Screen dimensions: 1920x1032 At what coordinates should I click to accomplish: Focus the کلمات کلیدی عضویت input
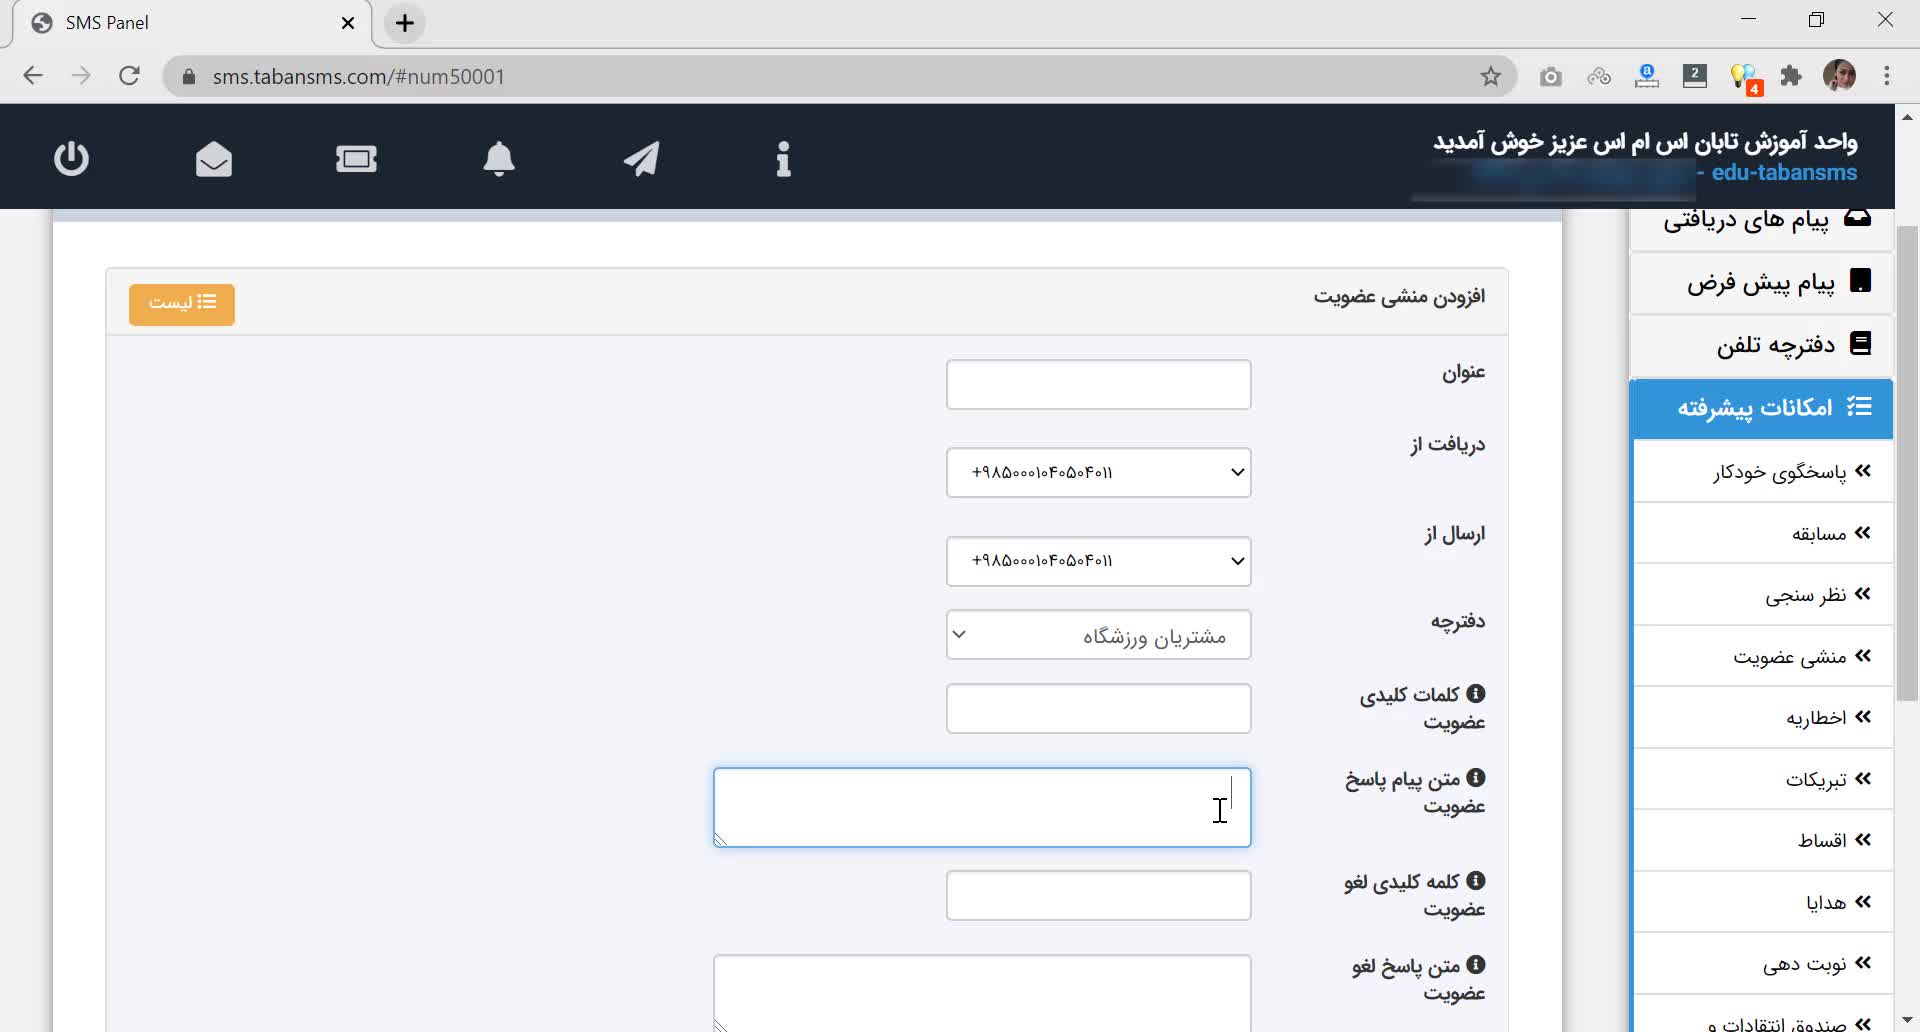click(x=1098, y=708)
